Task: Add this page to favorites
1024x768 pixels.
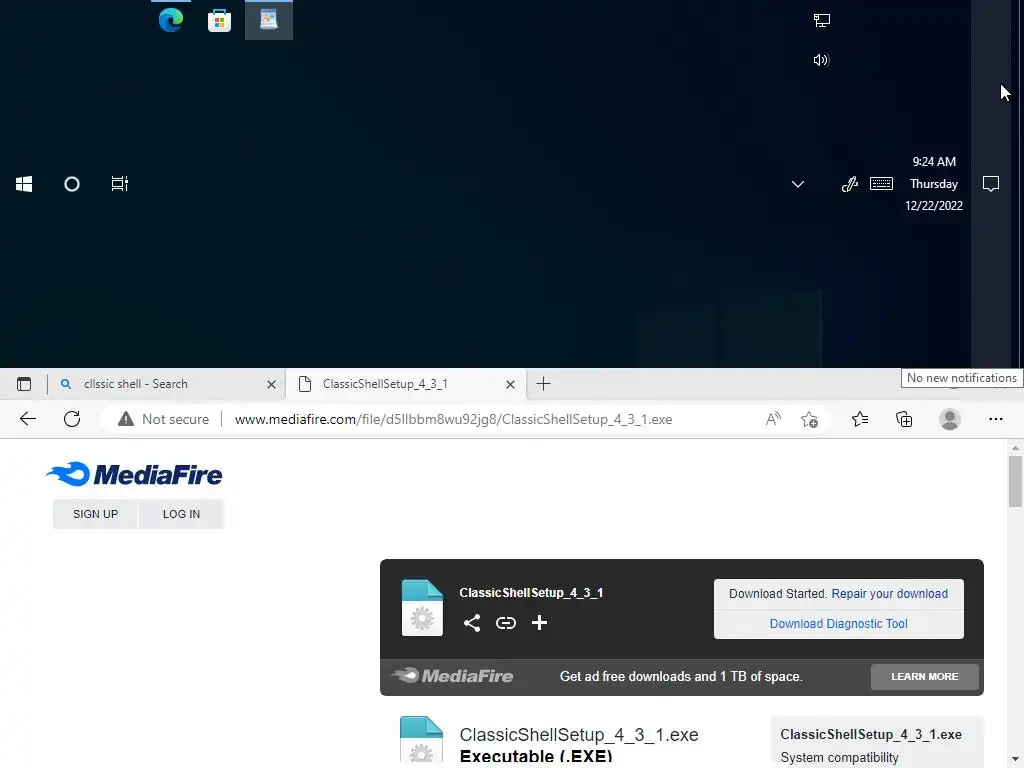Action: click(x=810, y=419)
